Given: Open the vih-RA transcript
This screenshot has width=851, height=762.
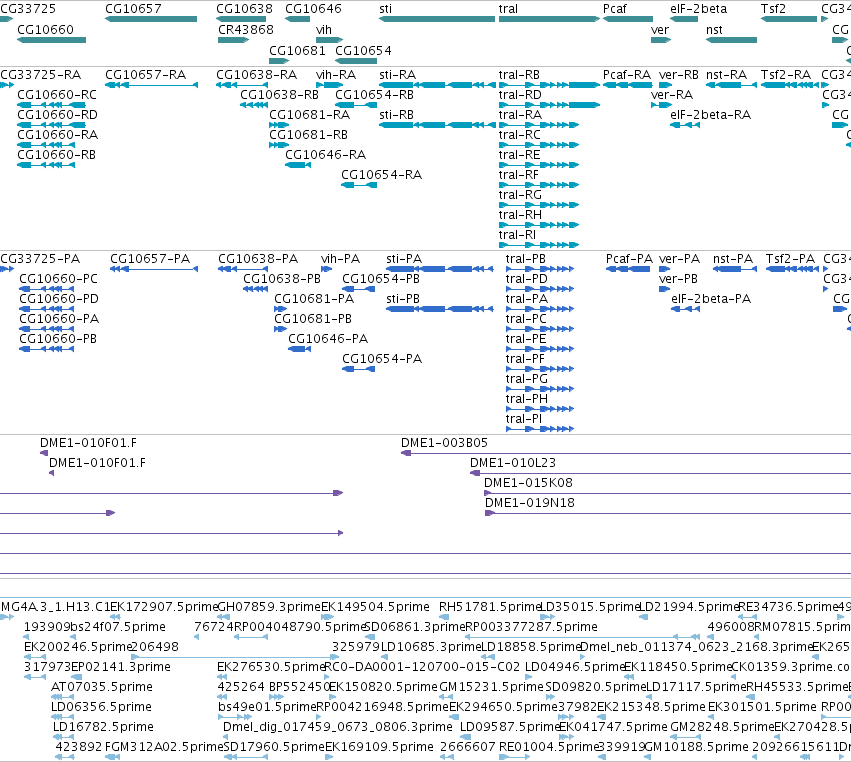Looking at the screenshot, I should [x=329, y=85].
